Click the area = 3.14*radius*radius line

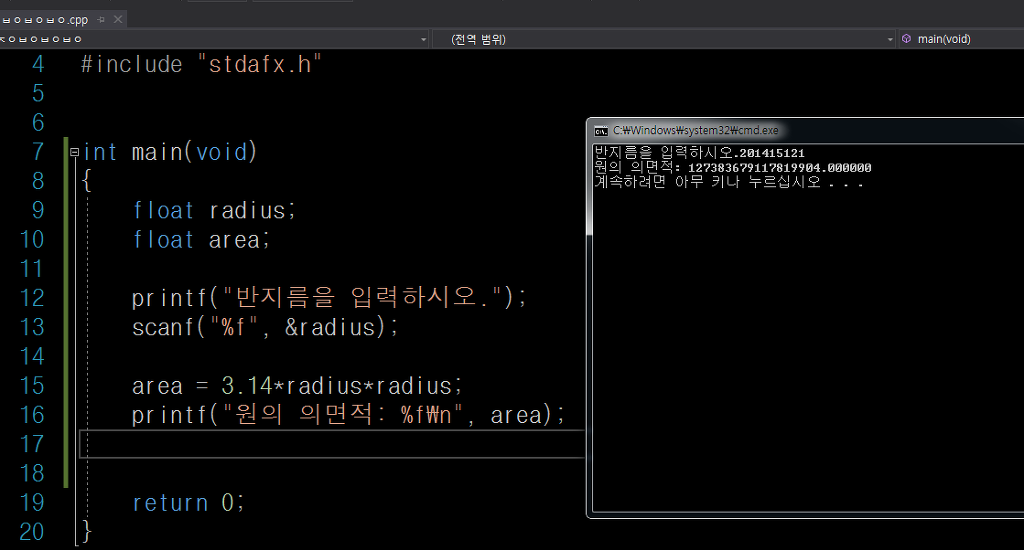click(x=297, y=385)
